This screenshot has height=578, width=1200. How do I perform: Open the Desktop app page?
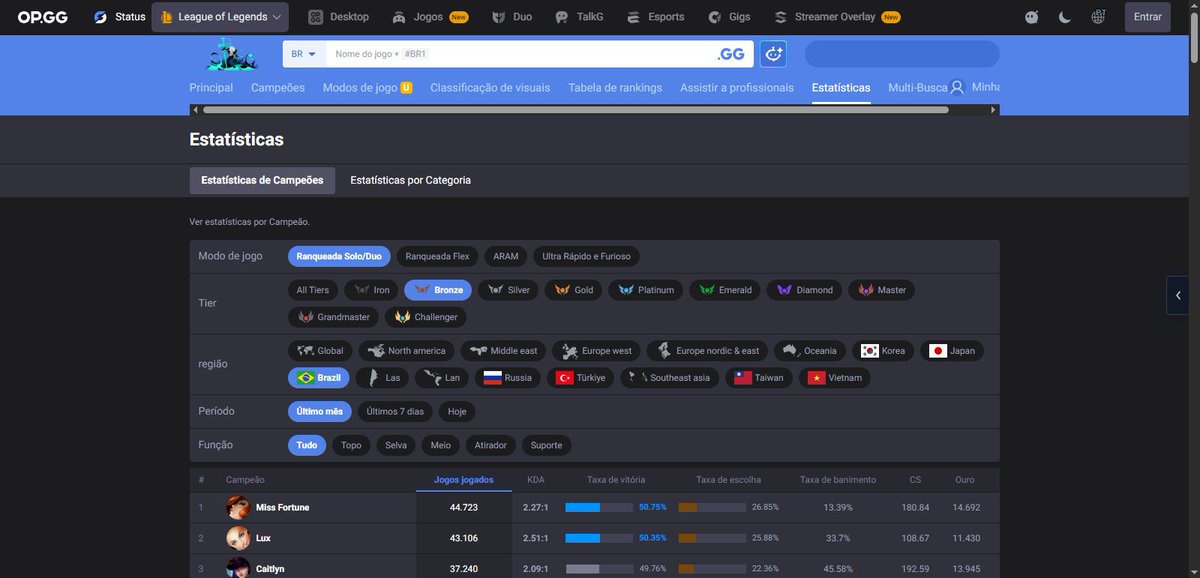pyautogui.click(x=338, y=17)
